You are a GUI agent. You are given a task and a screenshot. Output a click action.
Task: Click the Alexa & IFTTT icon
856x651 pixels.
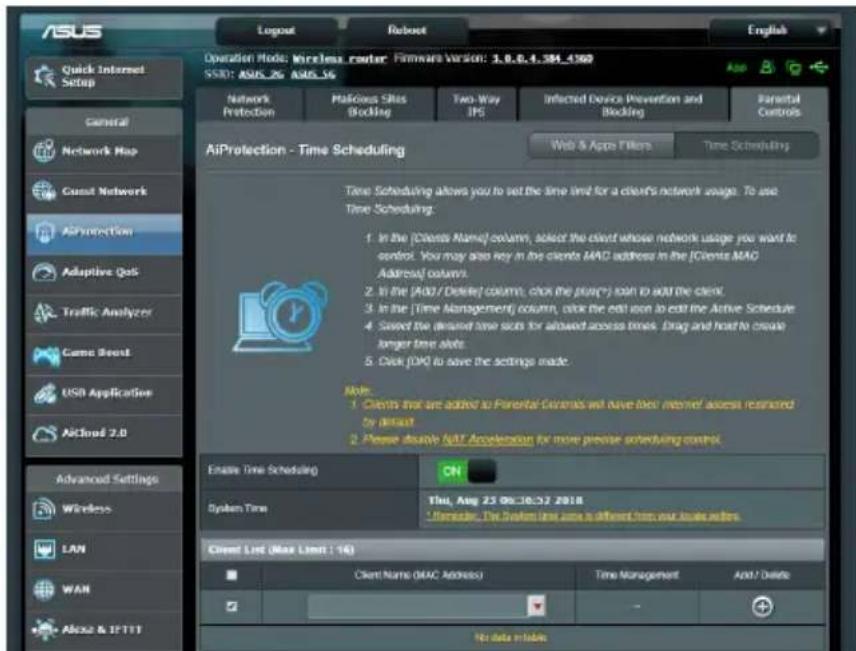coord(44,629)
